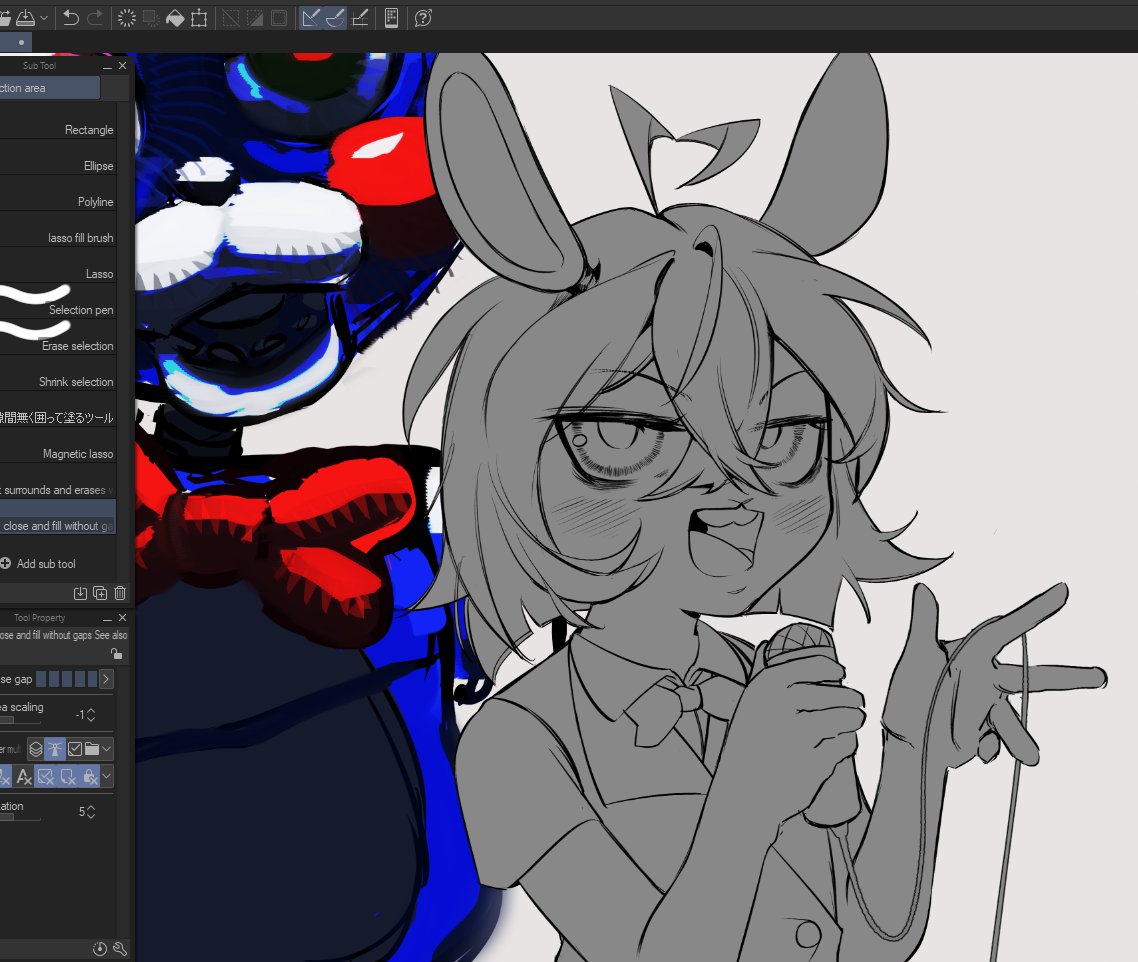Select refer all layers stacked icon
Viewport: 1138px width, 962px height.
[x=36, y=749]
